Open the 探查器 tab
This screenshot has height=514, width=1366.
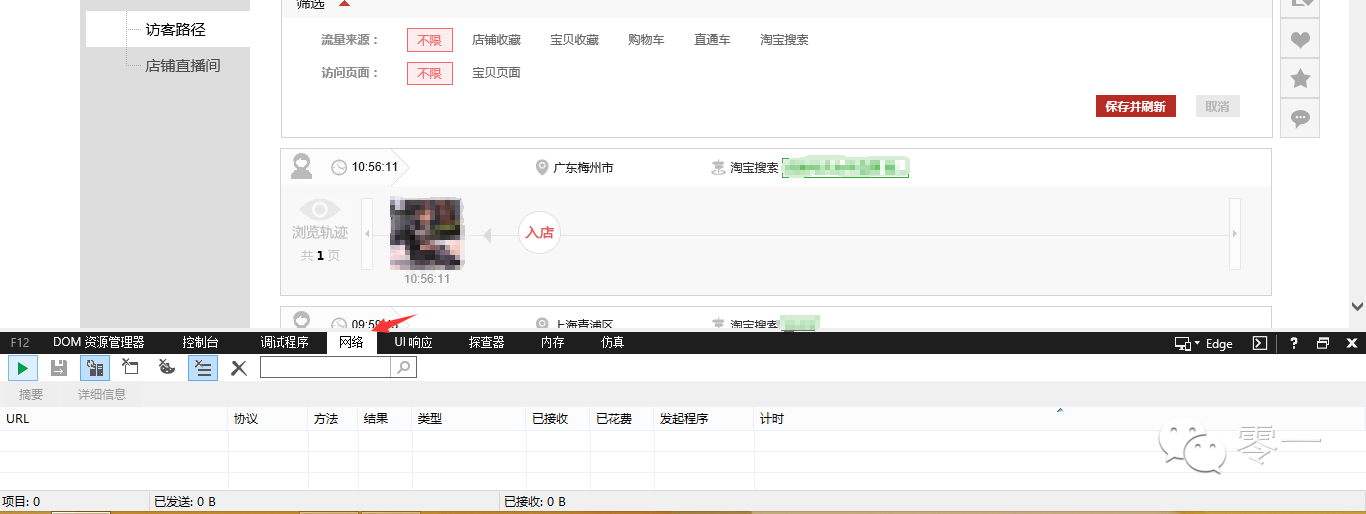click(x=487, y=342)
